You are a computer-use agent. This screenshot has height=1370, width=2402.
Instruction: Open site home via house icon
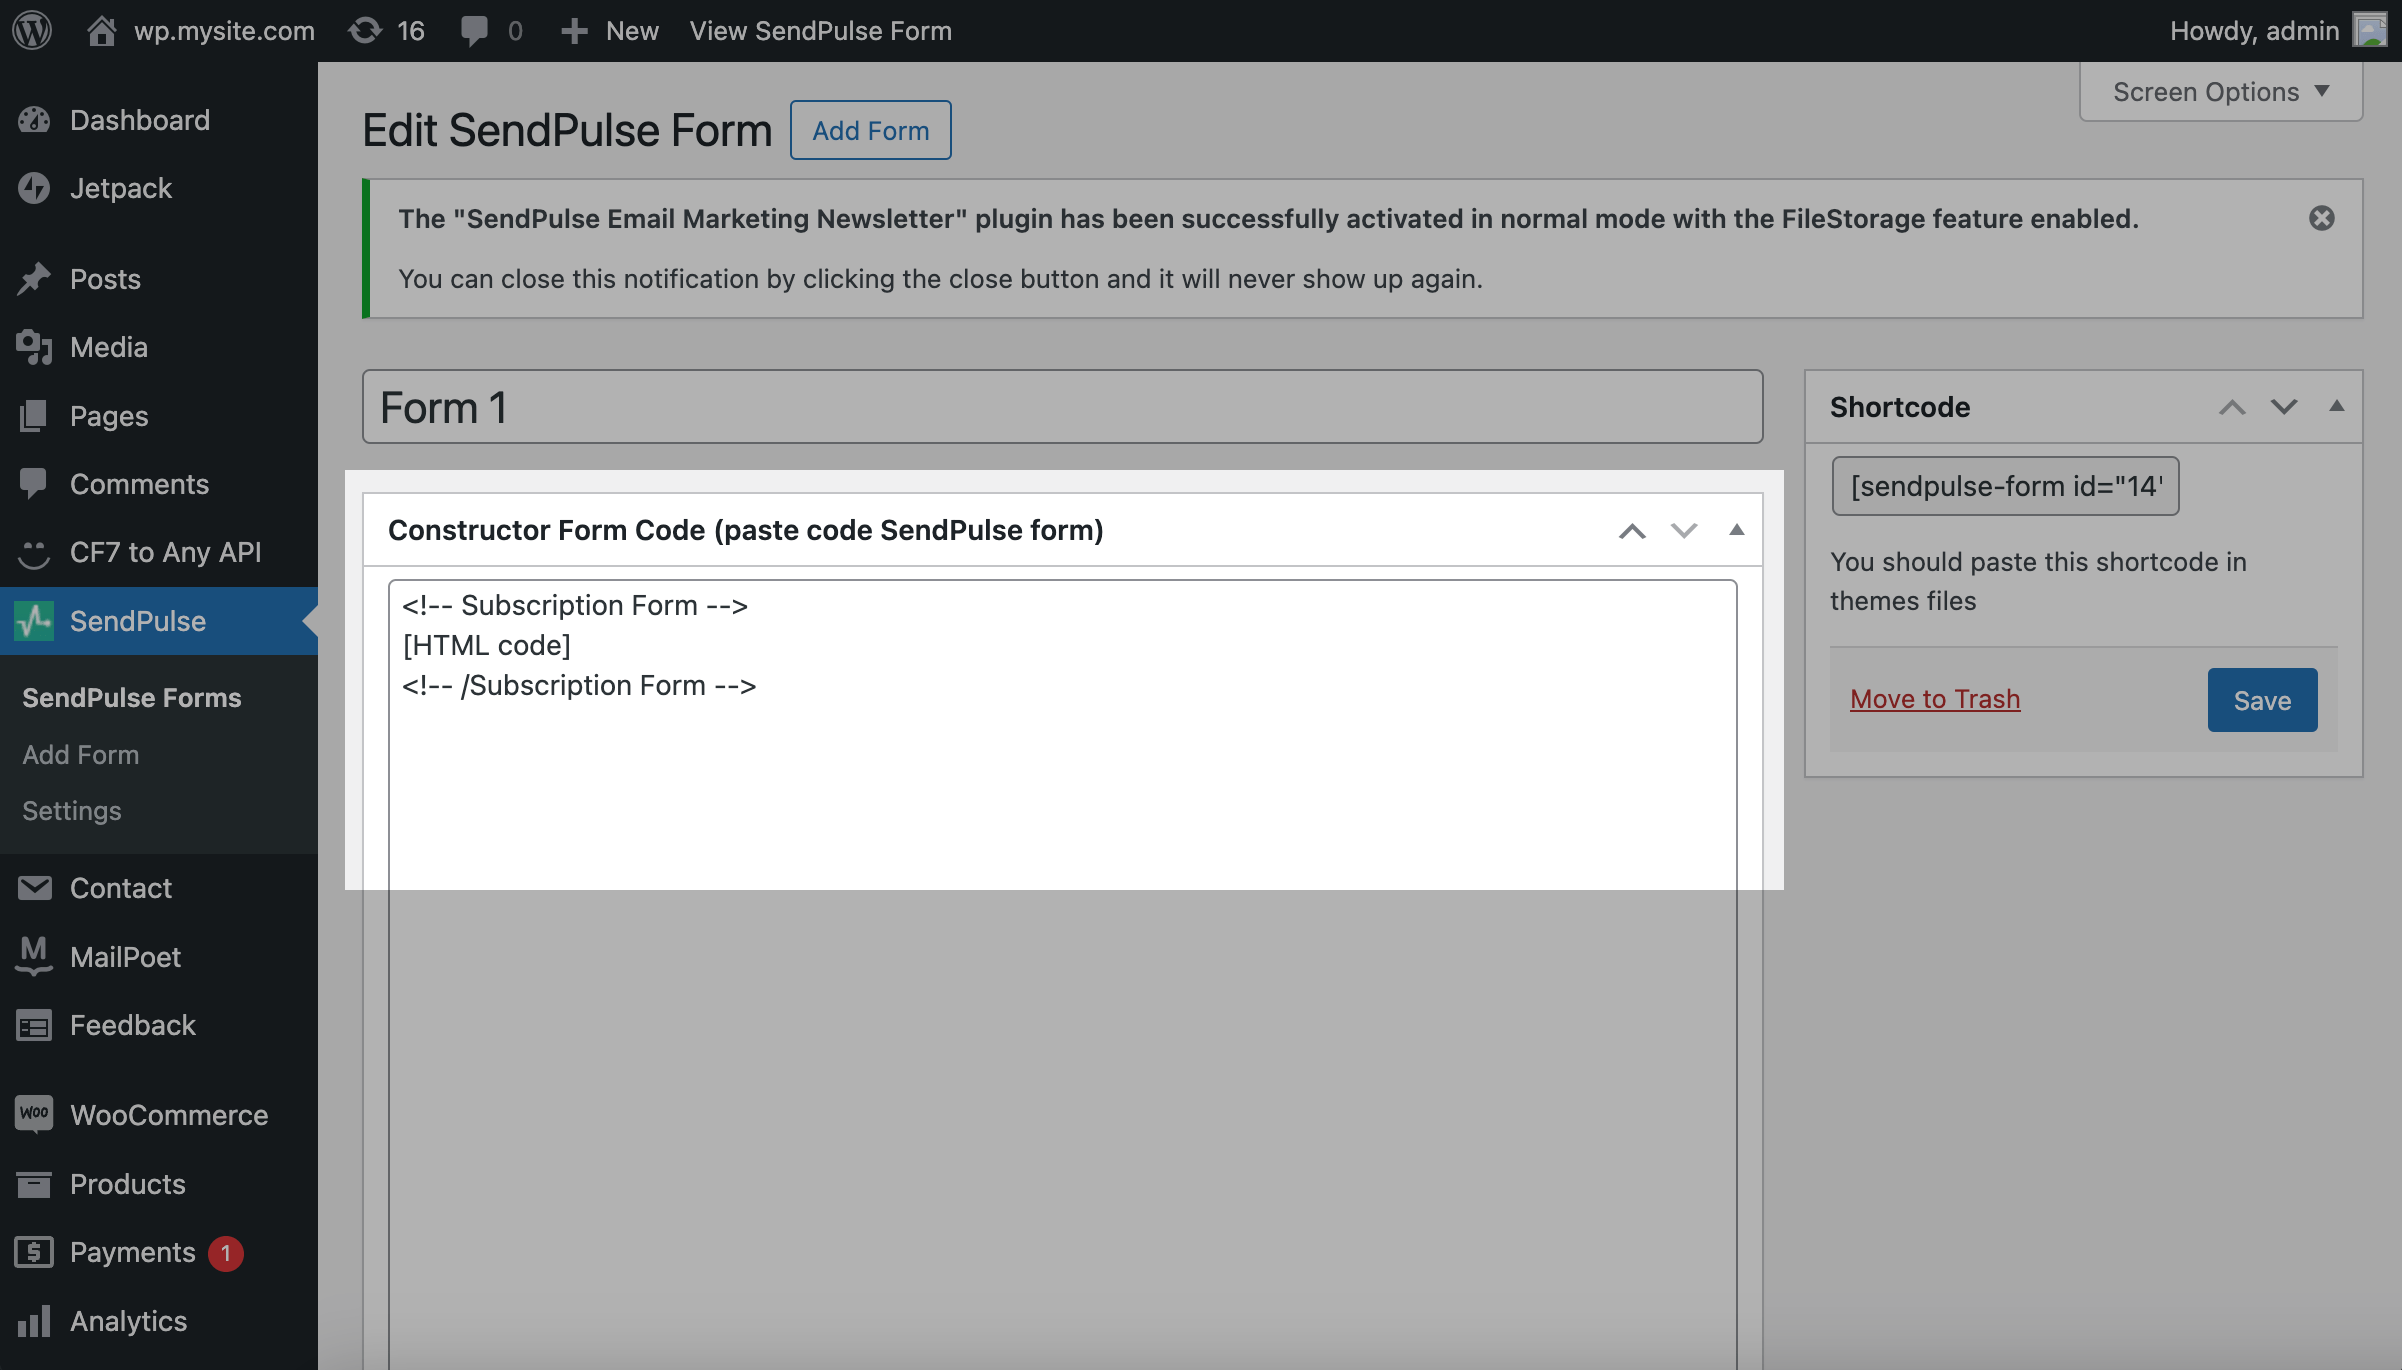101,30
